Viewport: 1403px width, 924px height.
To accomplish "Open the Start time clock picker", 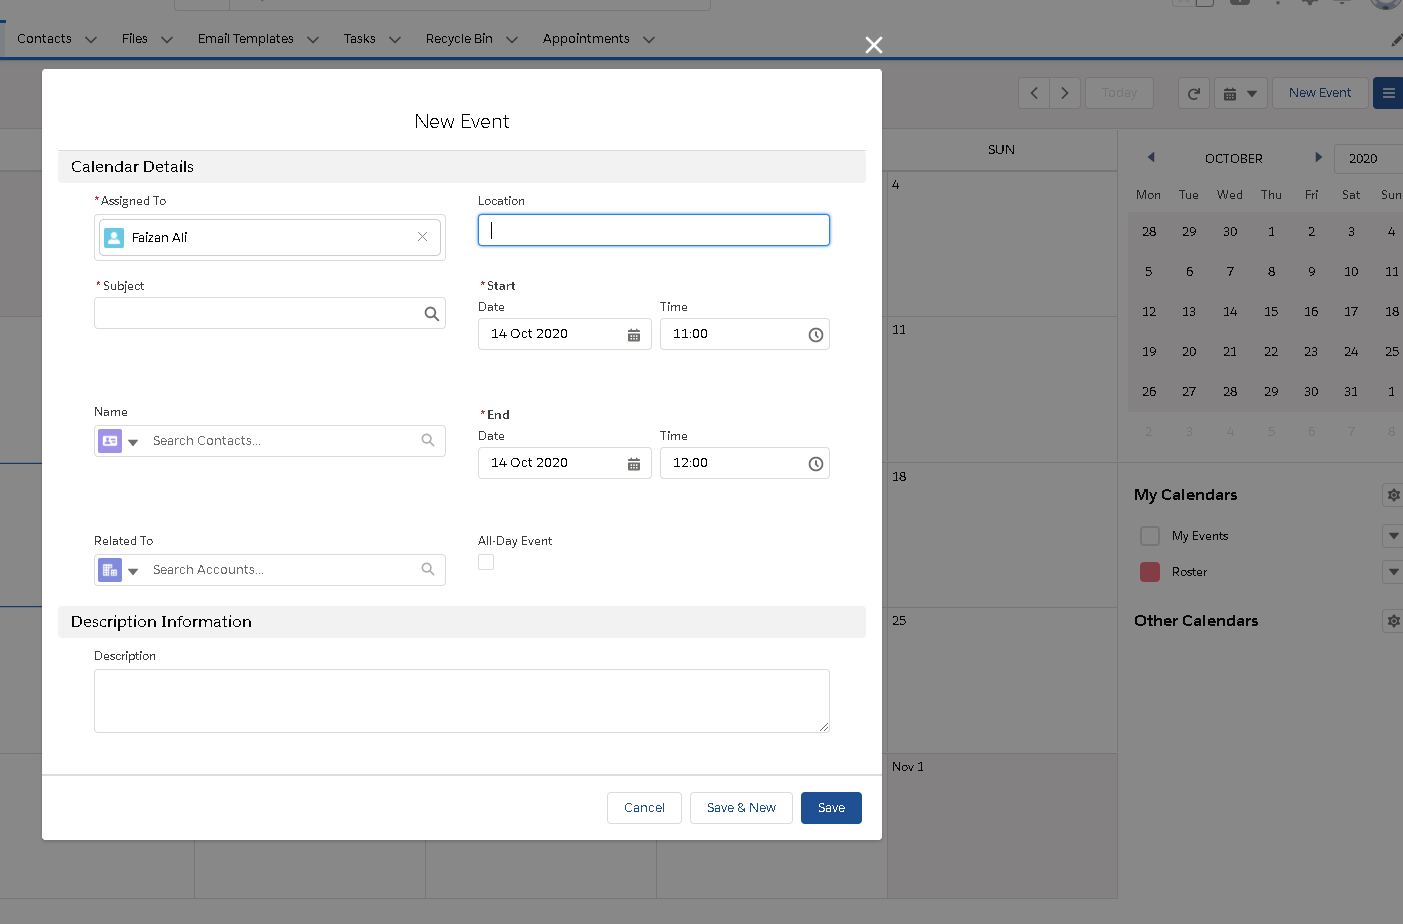I will 815,335.
